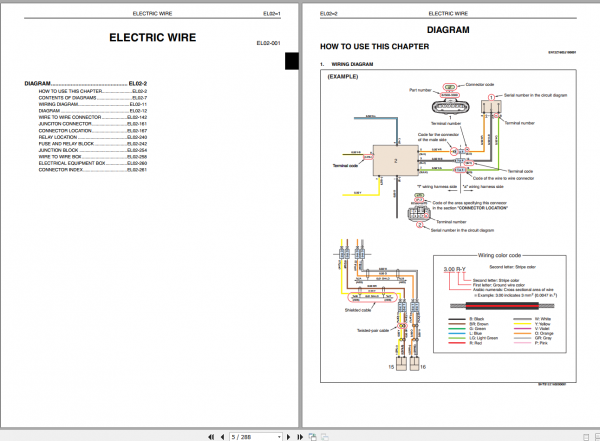Click the Wiring color code title
600x441 pixels.
pyautogui.click(x=499, y=255)
